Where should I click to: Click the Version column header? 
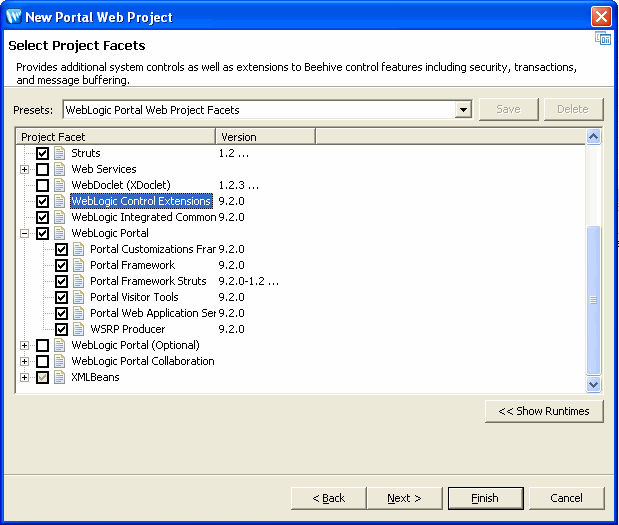(266, 137)
